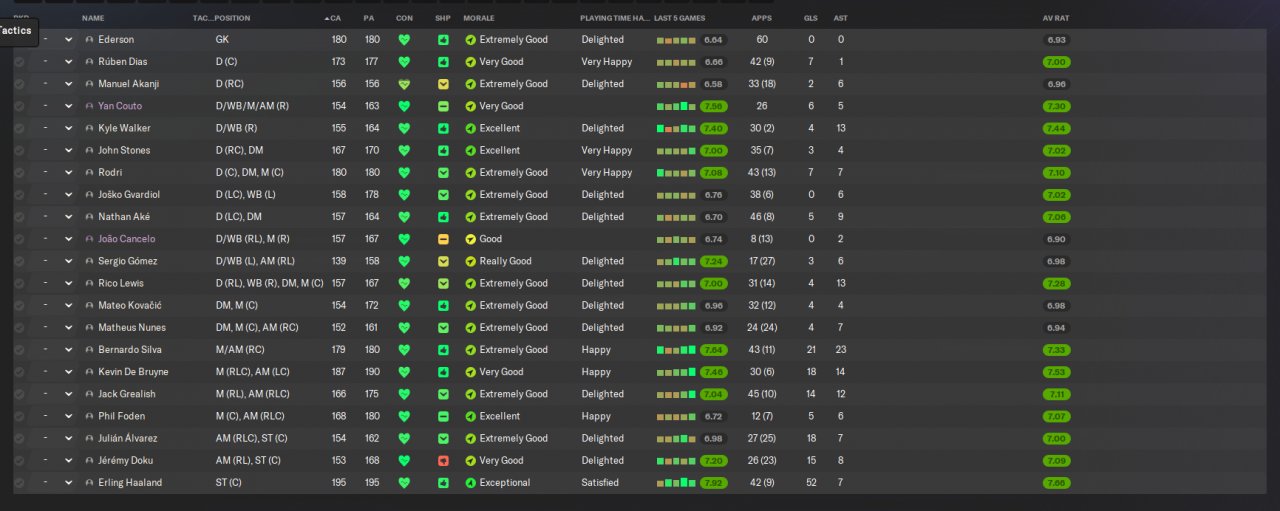Image resolution: width=1280 pixels, height=511 pixels.
Task: Click Kyle Walker's last 5 games form bars
Action: [x=675, y=128]
